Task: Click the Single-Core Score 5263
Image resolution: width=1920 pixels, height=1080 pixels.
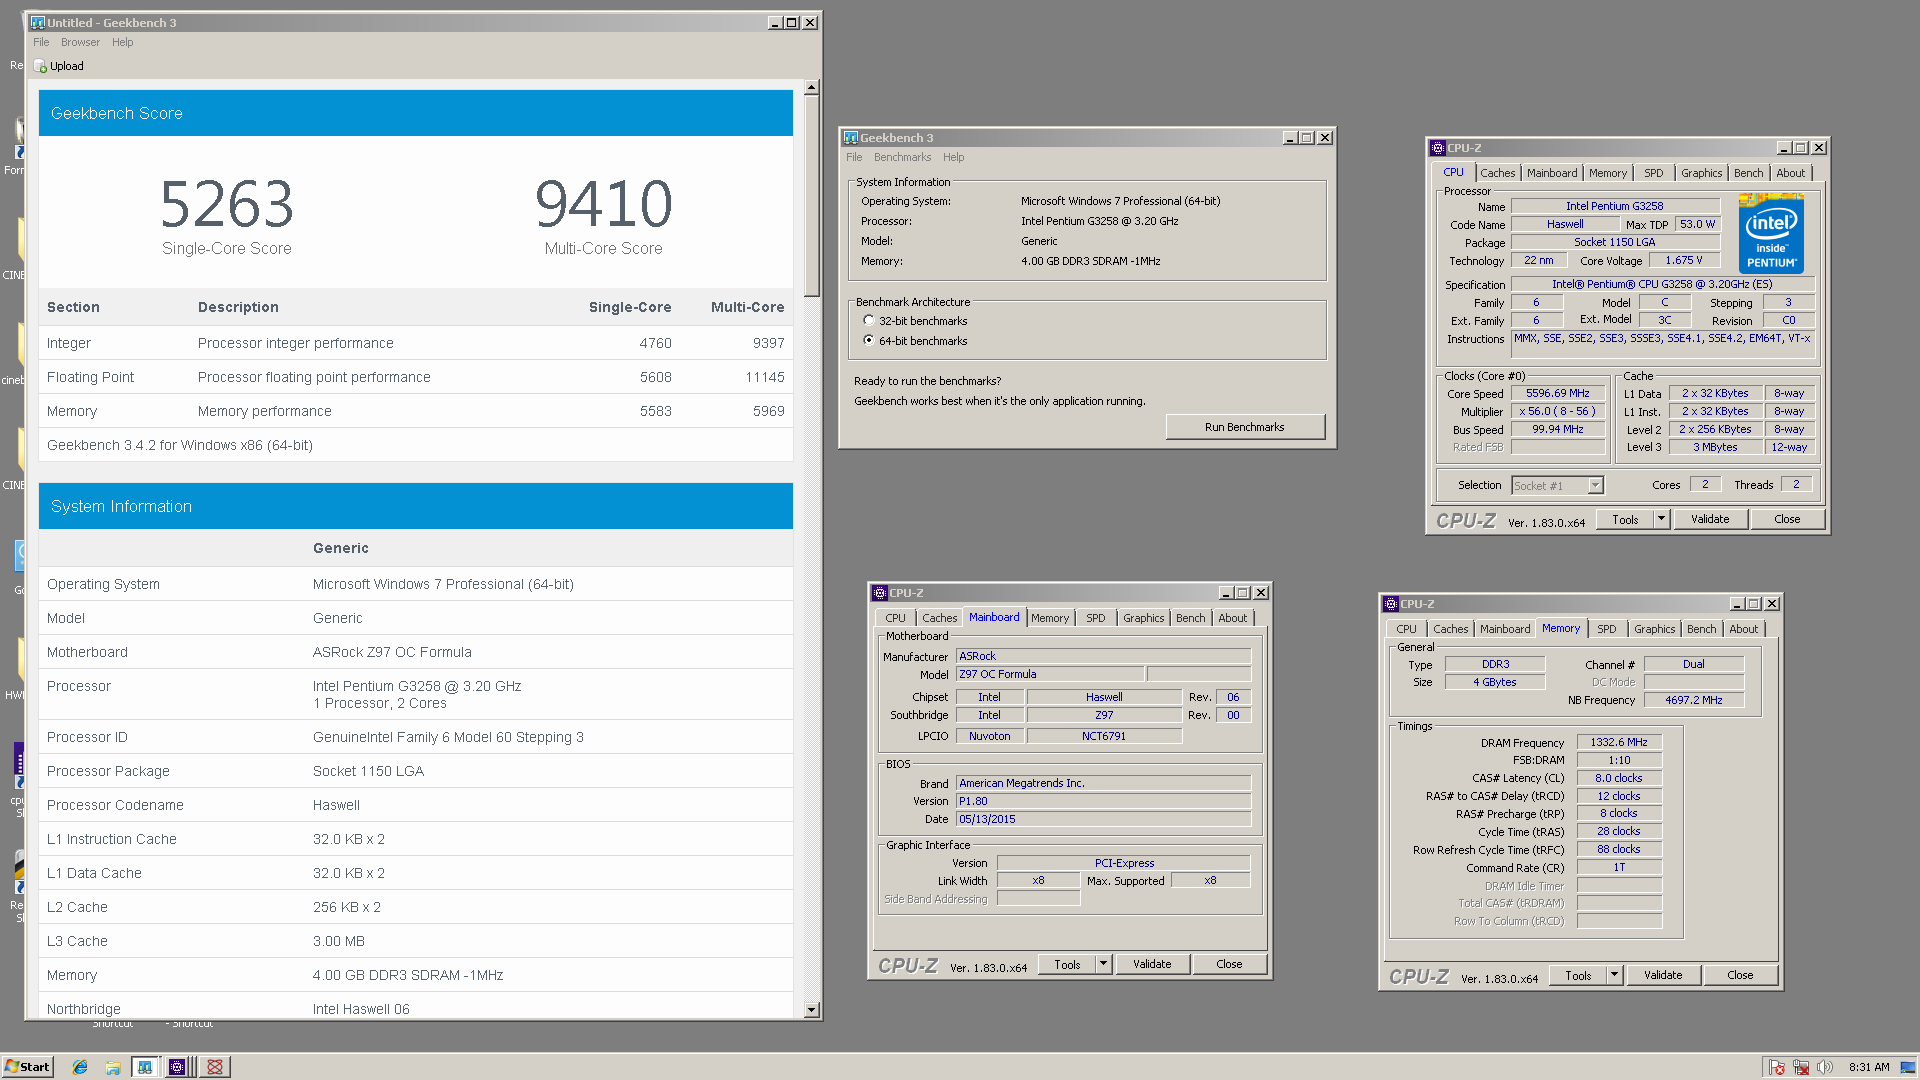Action: point(227,204)
